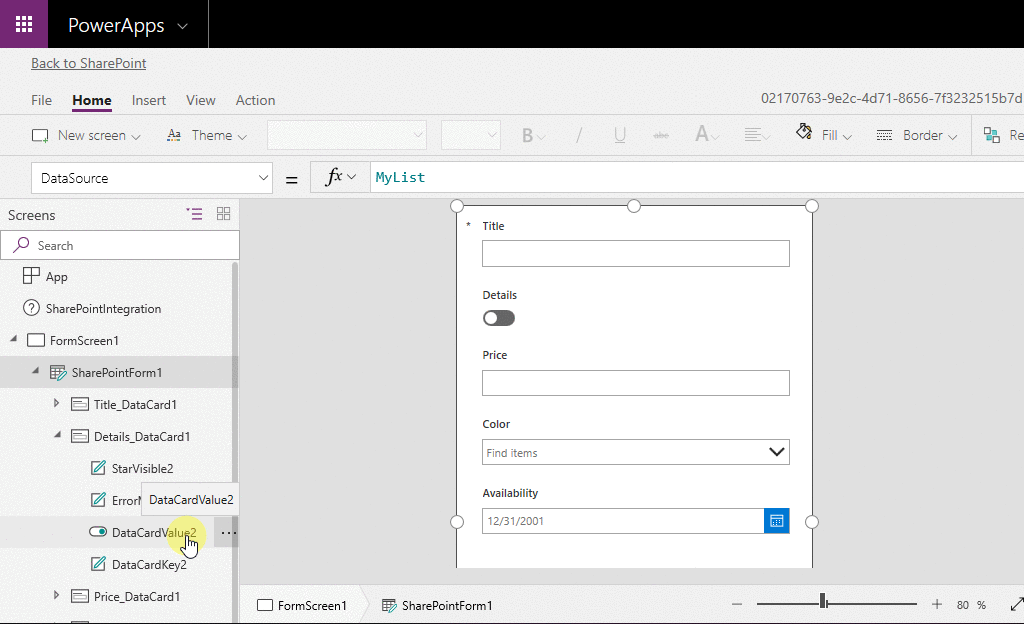The height and width of the screenshot is (624, 1024).
Task: Toggle Italic formatting
Action: coord(579,135)
